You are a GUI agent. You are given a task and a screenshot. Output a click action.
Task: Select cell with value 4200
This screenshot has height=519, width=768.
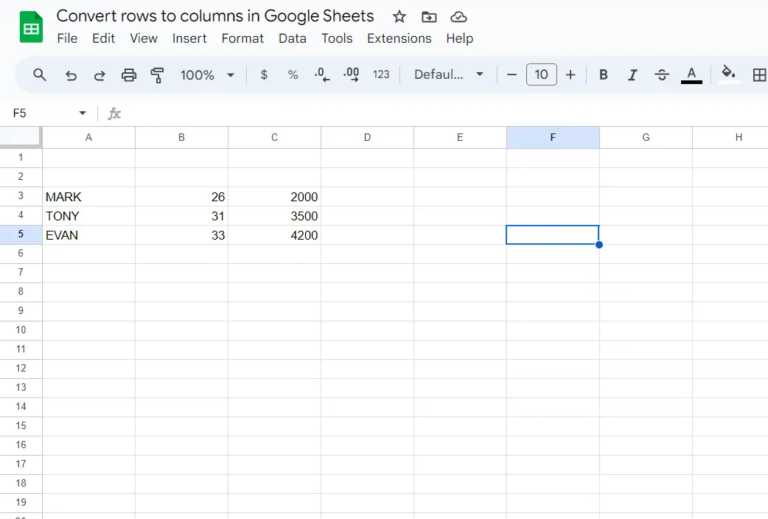275,235
